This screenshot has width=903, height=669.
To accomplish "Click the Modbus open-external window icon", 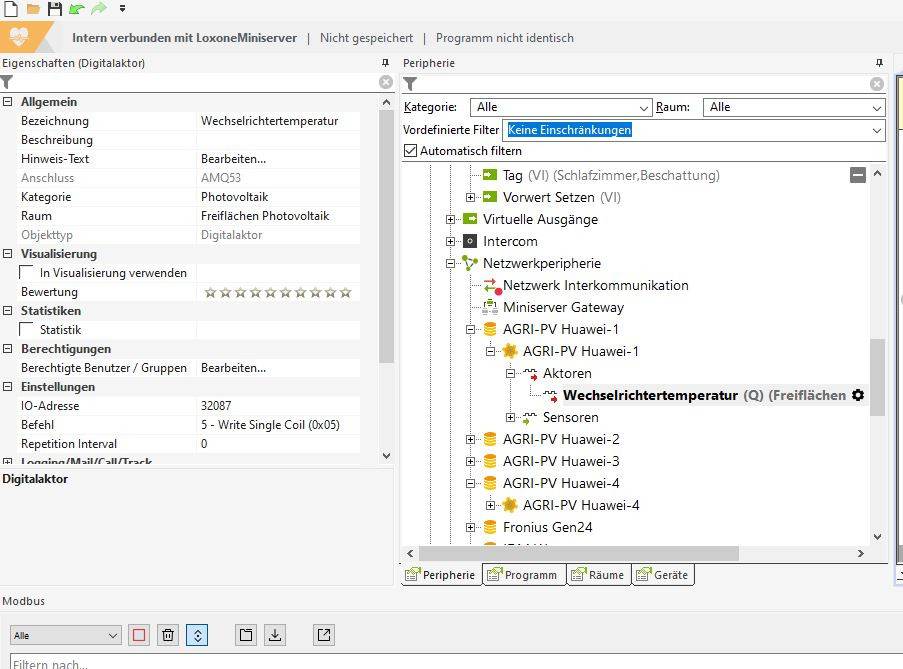I will (x=324, y=635).
